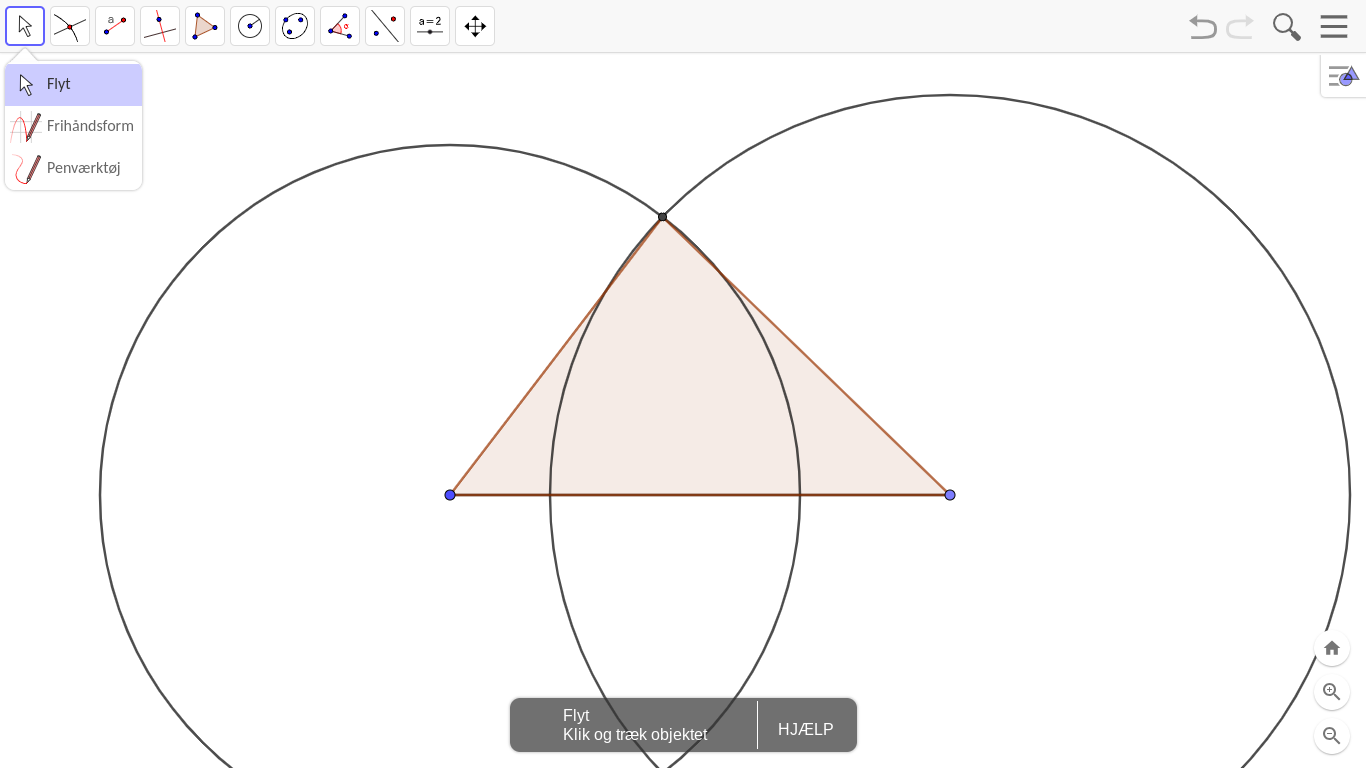Select the Segment/Line tool icon
Screen dimensions: 1366x768
pyautogui.click(x=115, y=26)
